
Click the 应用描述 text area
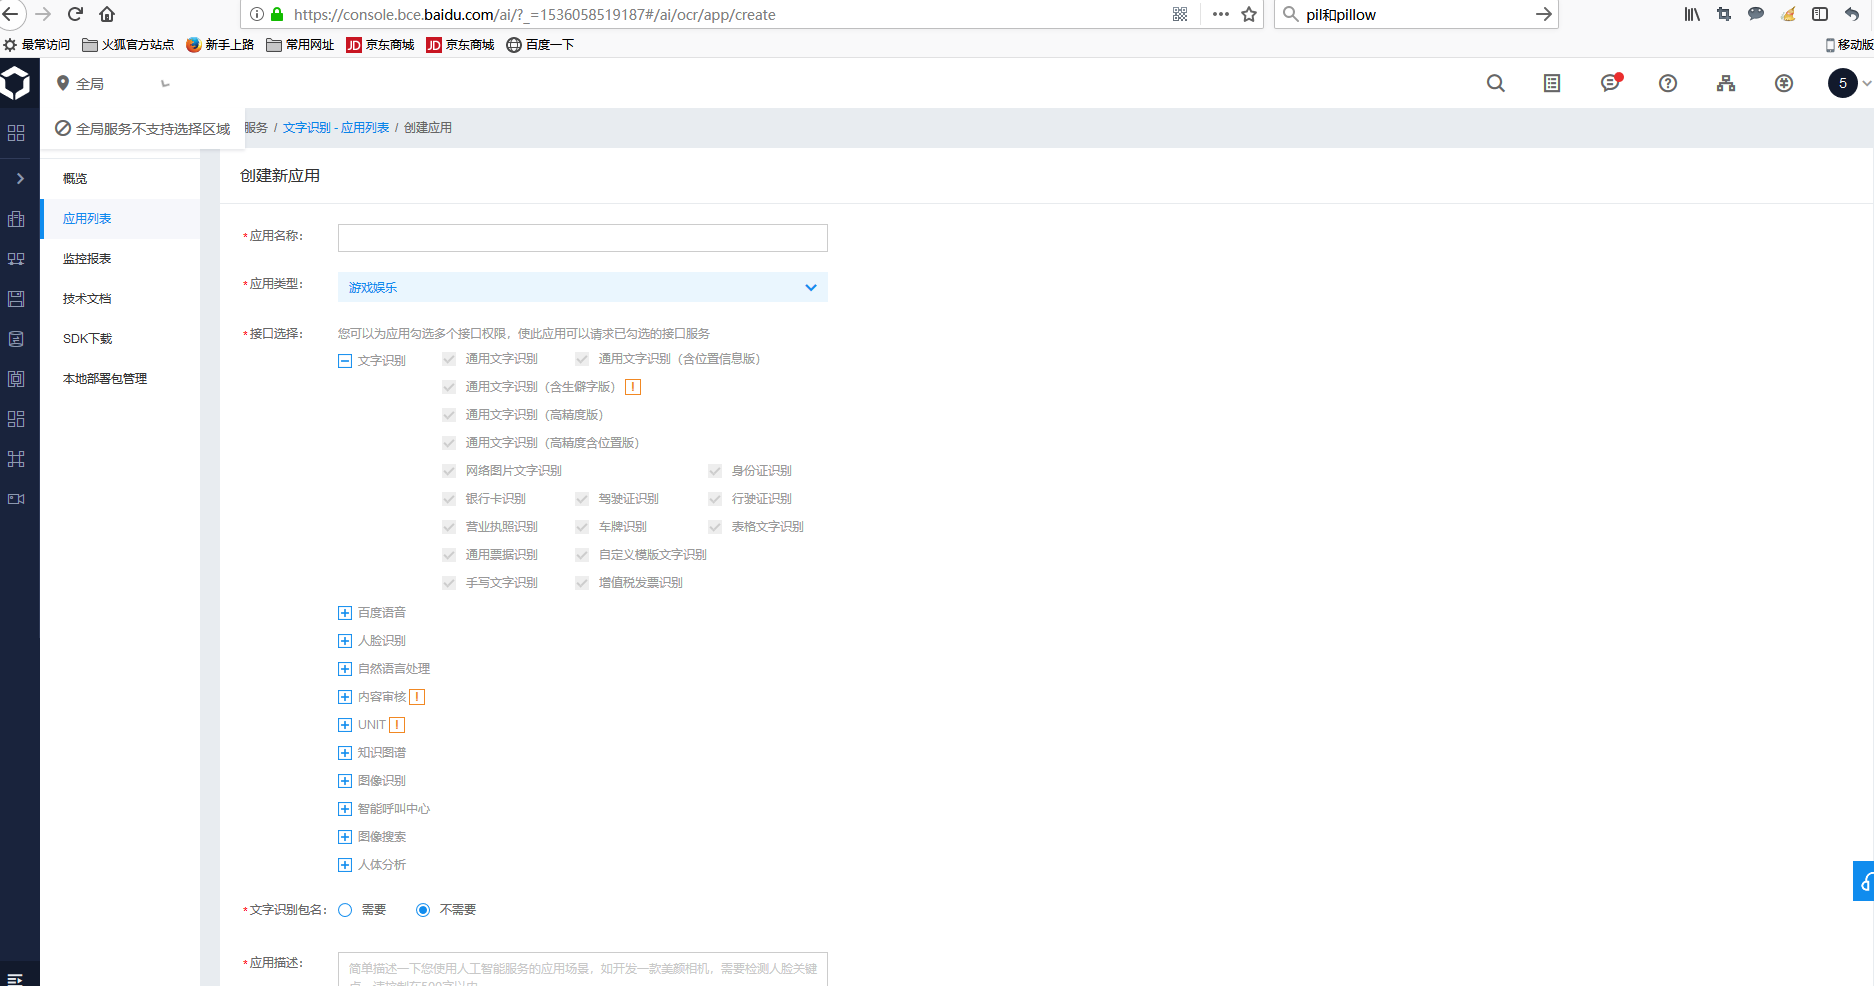point(583,969)
